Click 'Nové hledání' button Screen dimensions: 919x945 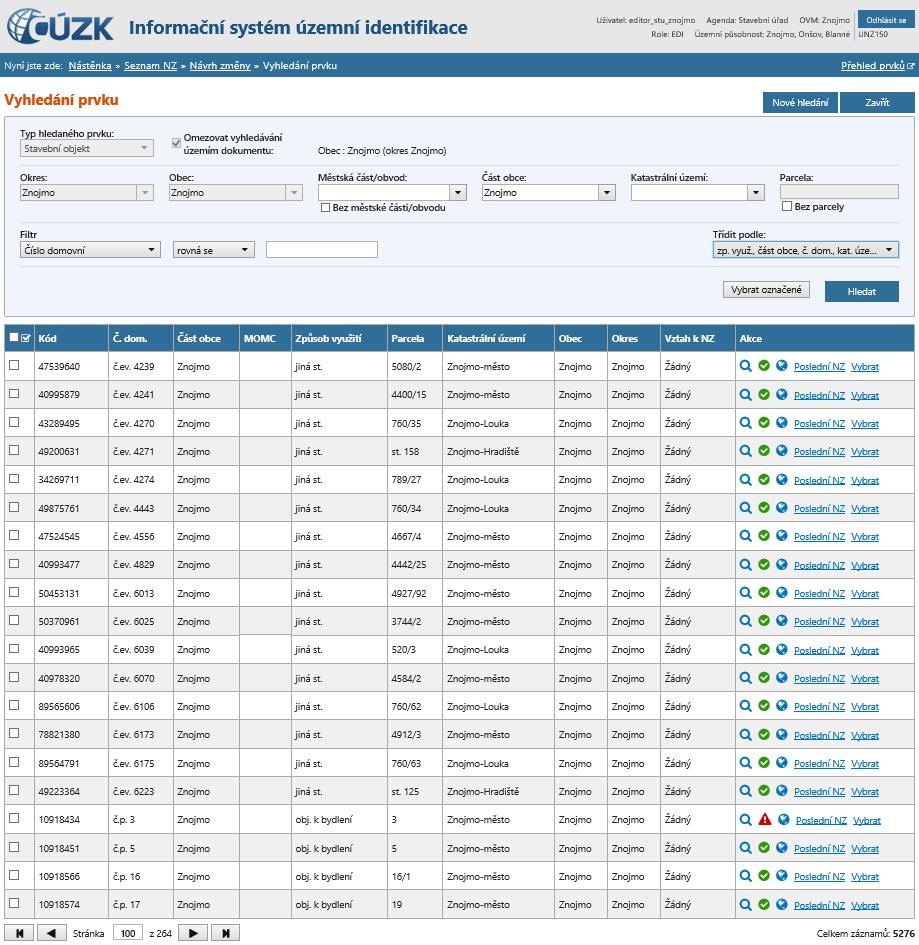[800, 102]
